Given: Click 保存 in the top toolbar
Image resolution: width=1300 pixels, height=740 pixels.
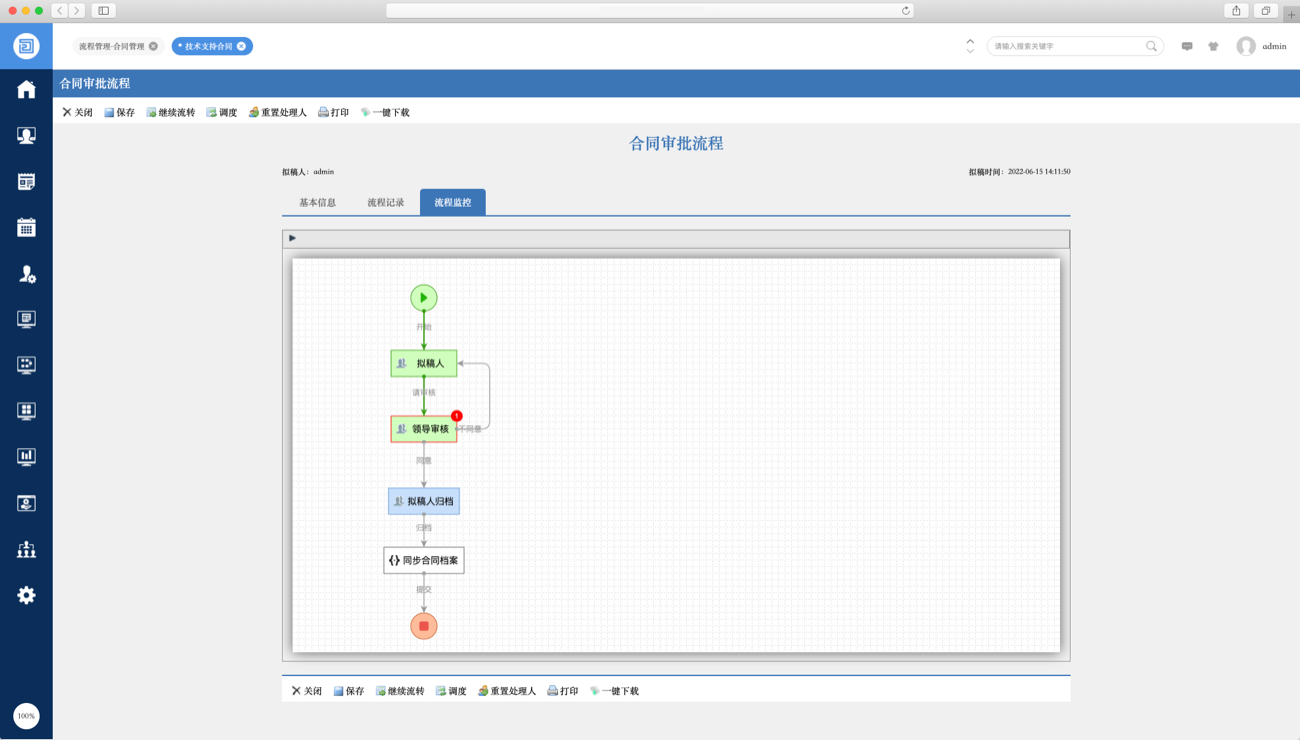Looking at the screenshot, I should click(120, 113).
